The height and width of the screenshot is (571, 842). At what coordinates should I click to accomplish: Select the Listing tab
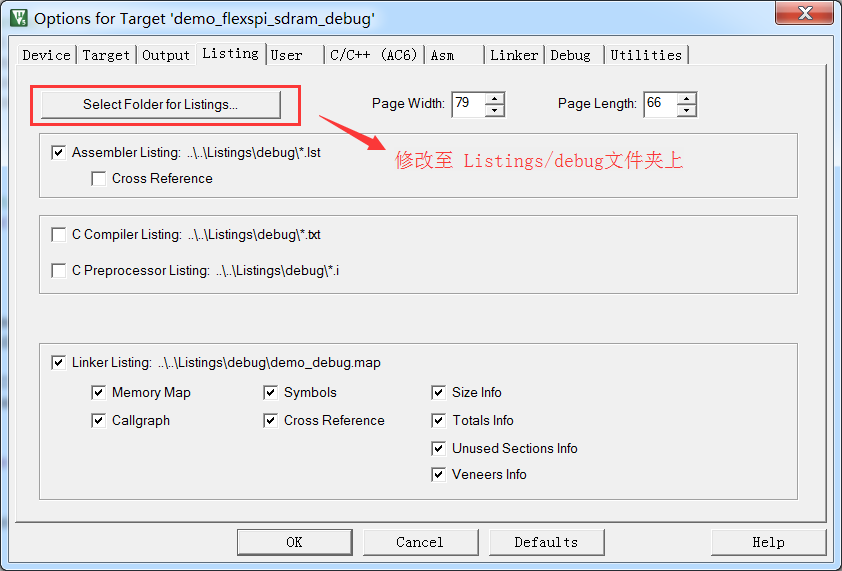click(x=230, y=54)
